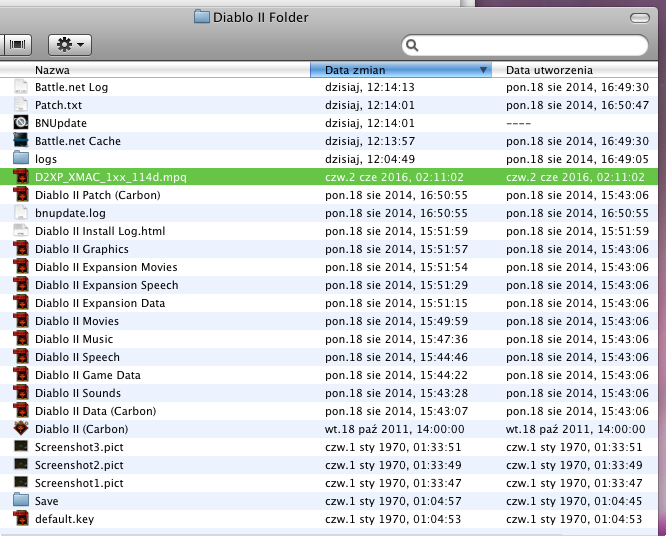Select the default.key file name
Viewport: 666px width, 537px height.
click(x=65, y=519)
